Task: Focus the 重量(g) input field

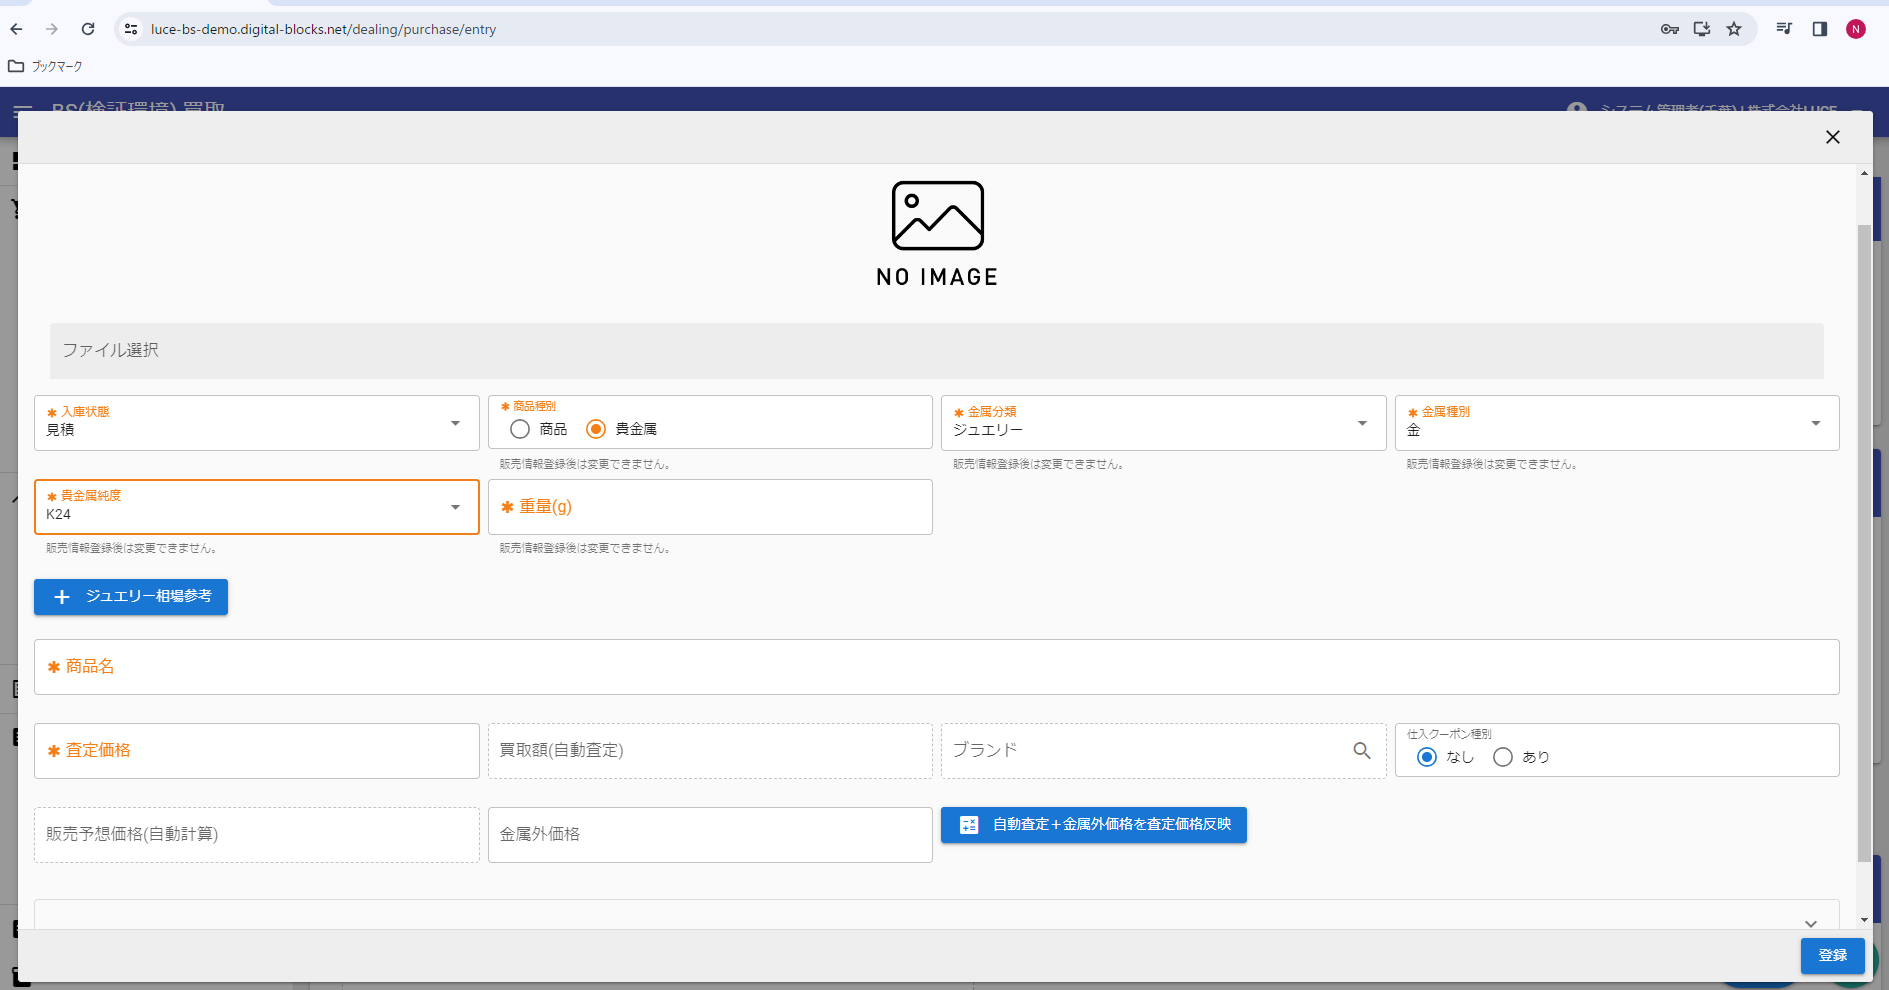Action: (x=710, y=507)
